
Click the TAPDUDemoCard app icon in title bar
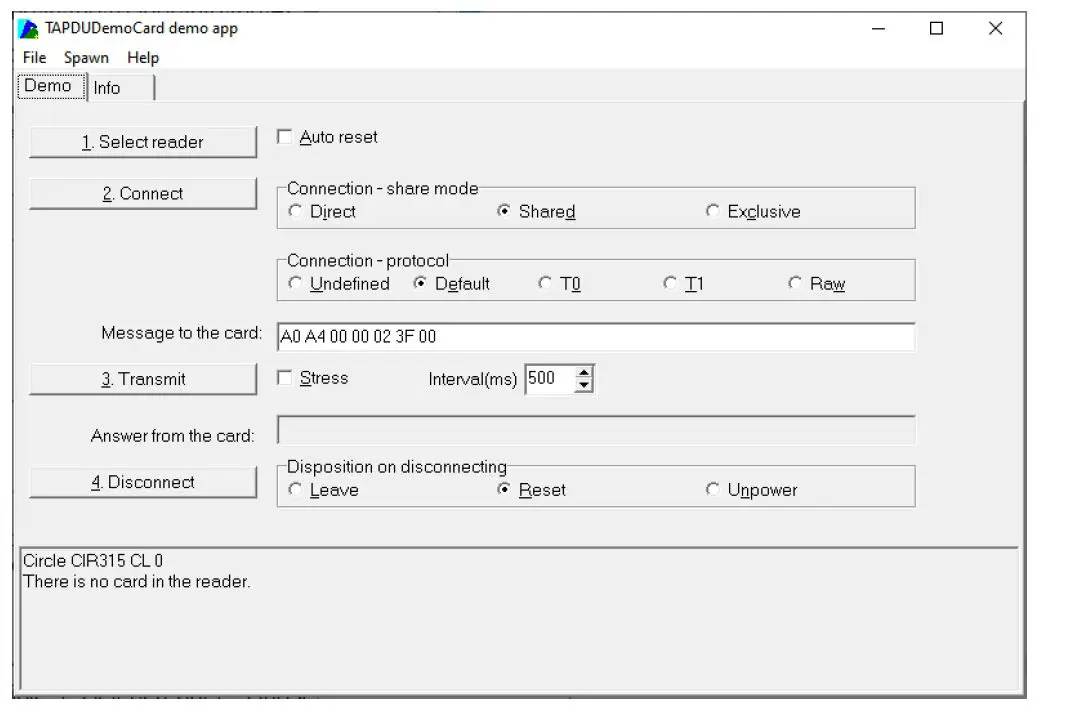click(29, 28)
